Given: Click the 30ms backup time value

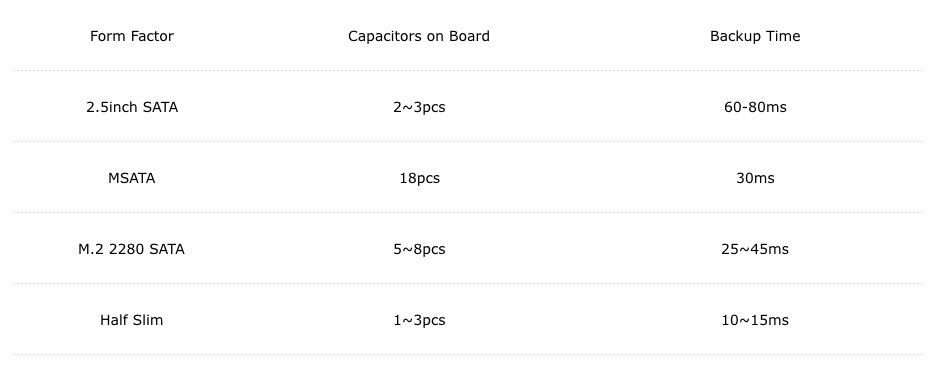Looking at the screenshot, I should tap(755, 178).
